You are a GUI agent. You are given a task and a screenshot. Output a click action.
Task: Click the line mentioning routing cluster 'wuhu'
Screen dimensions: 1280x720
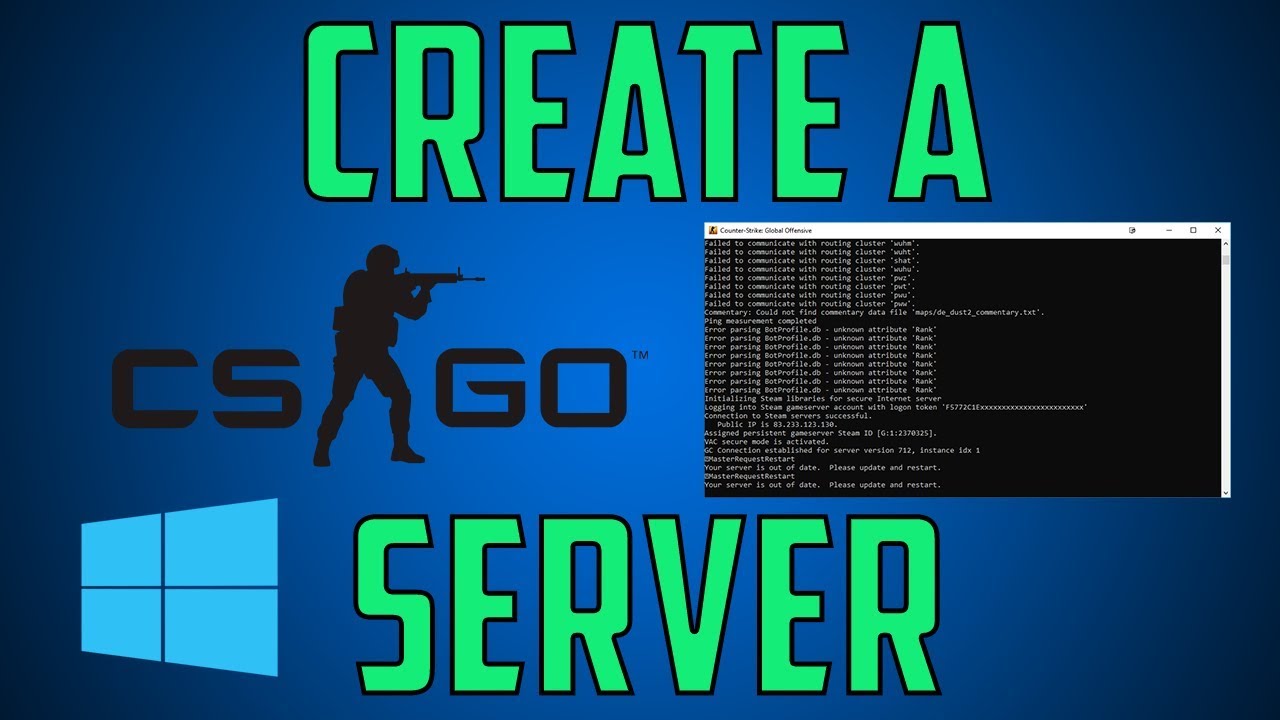(812, 269)
